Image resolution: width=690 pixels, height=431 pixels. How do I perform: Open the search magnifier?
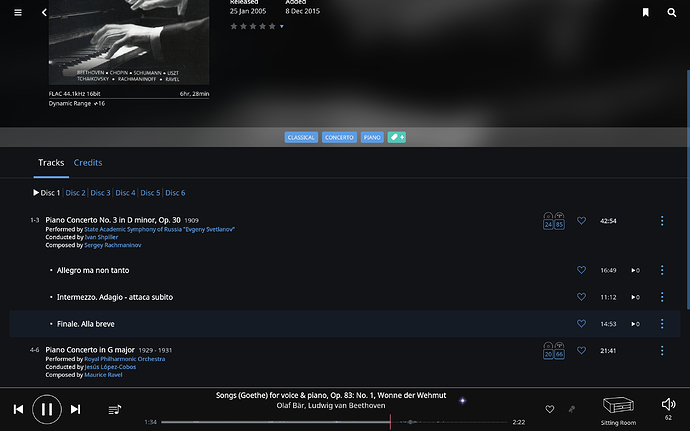pos(672,12)
